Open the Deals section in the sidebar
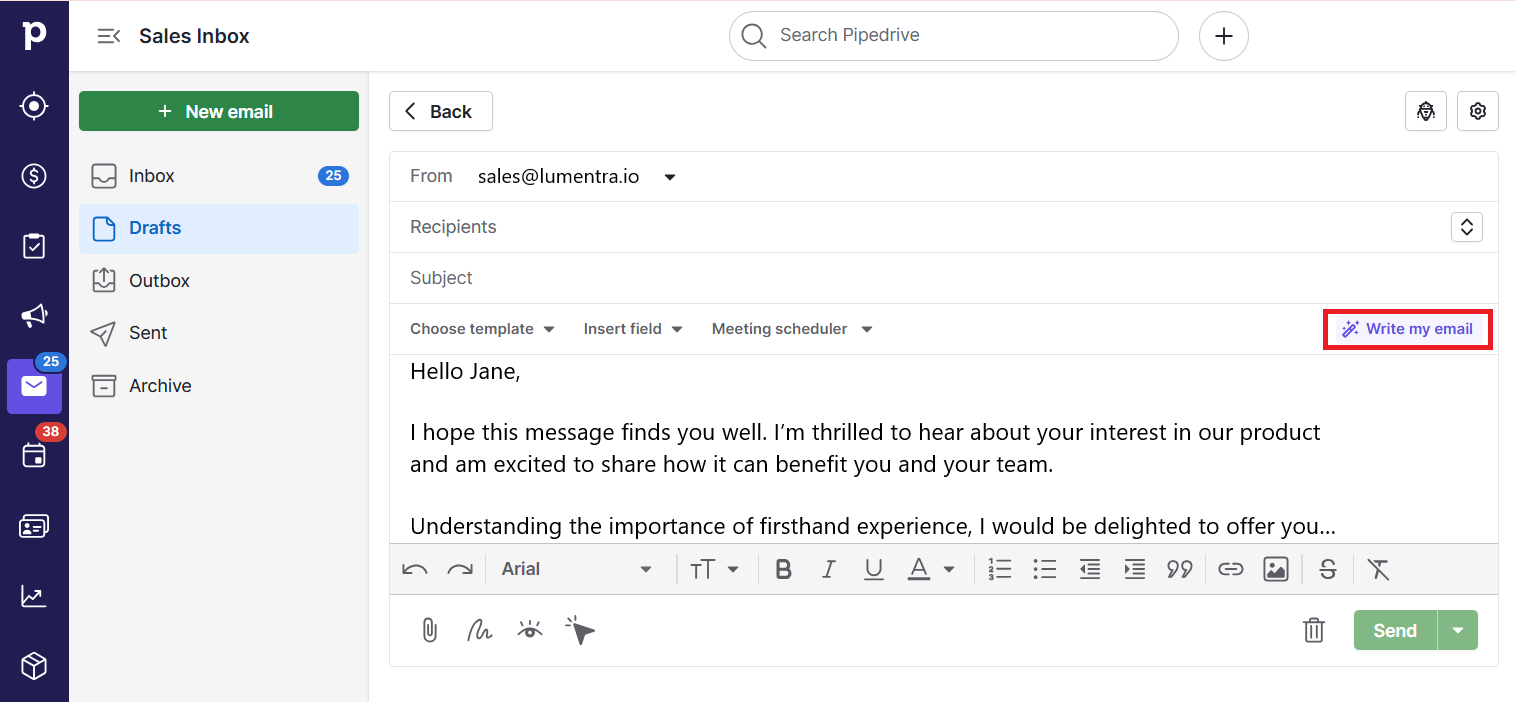 tap(34, 175)
